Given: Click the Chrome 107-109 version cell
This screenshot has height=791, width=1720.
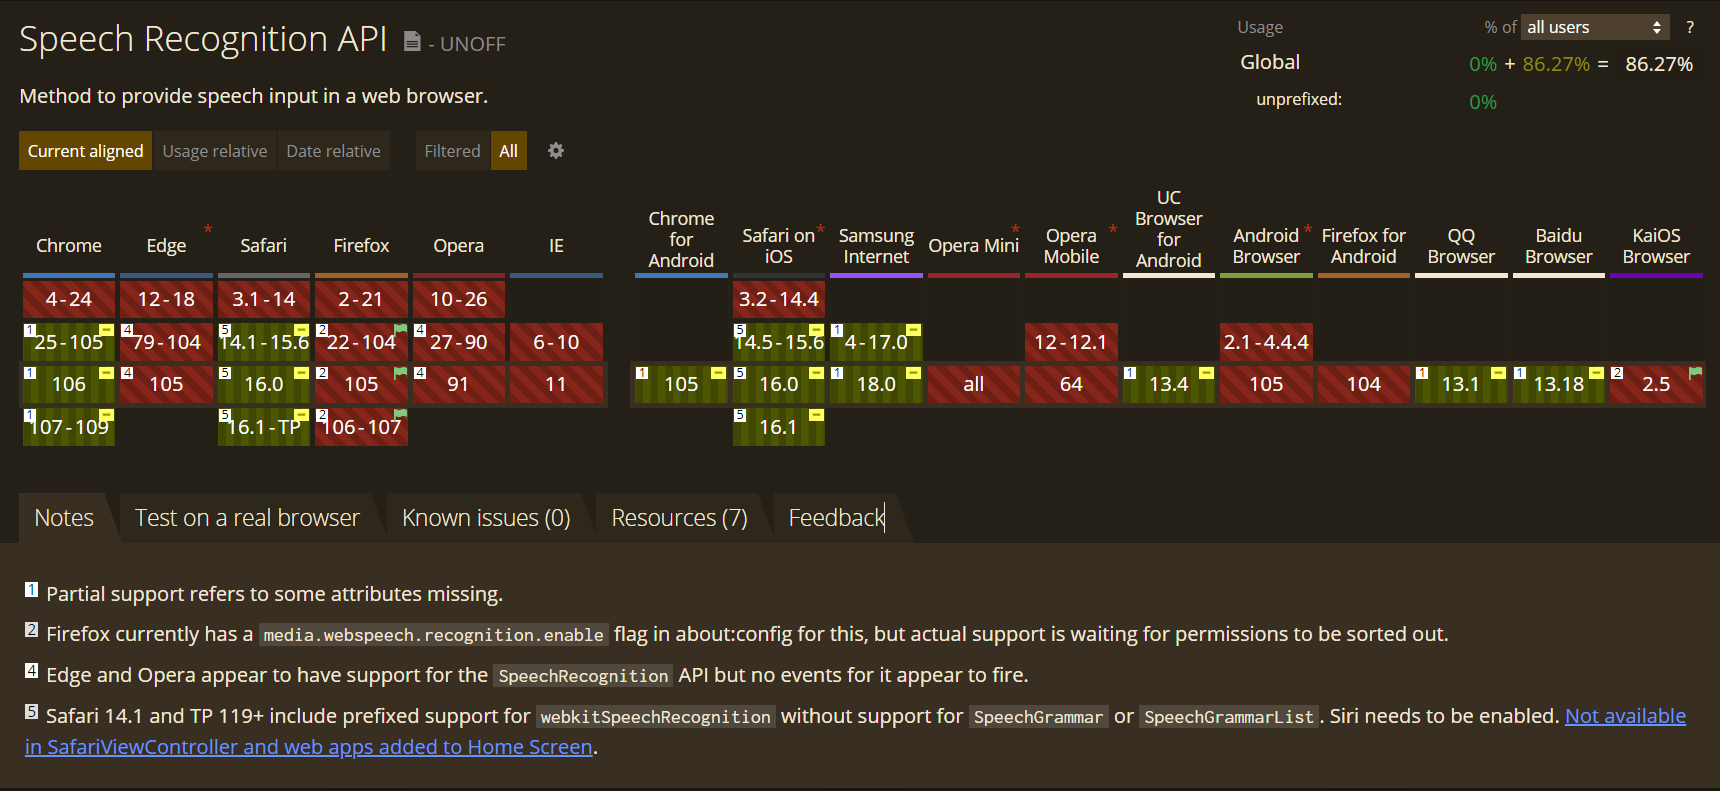Looking at the screenshot, I should (x=69, y=427).
